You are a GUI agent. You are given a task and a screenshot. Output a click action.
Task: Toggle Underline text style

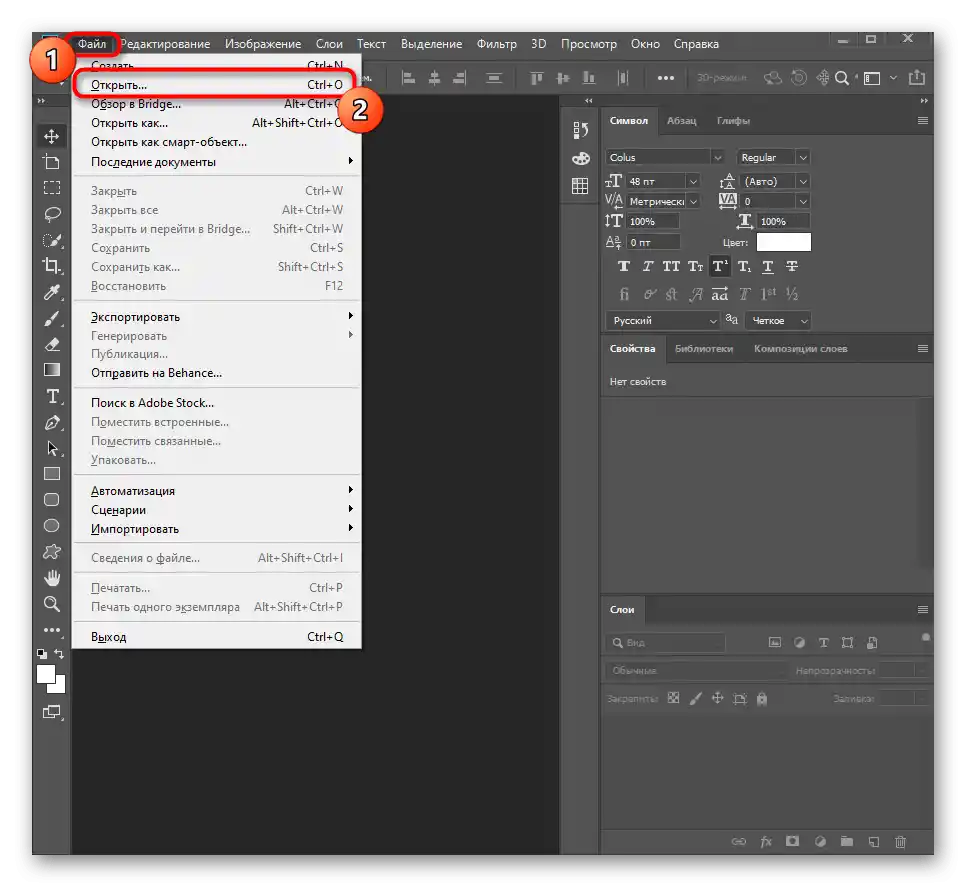[x=767, y=267]
